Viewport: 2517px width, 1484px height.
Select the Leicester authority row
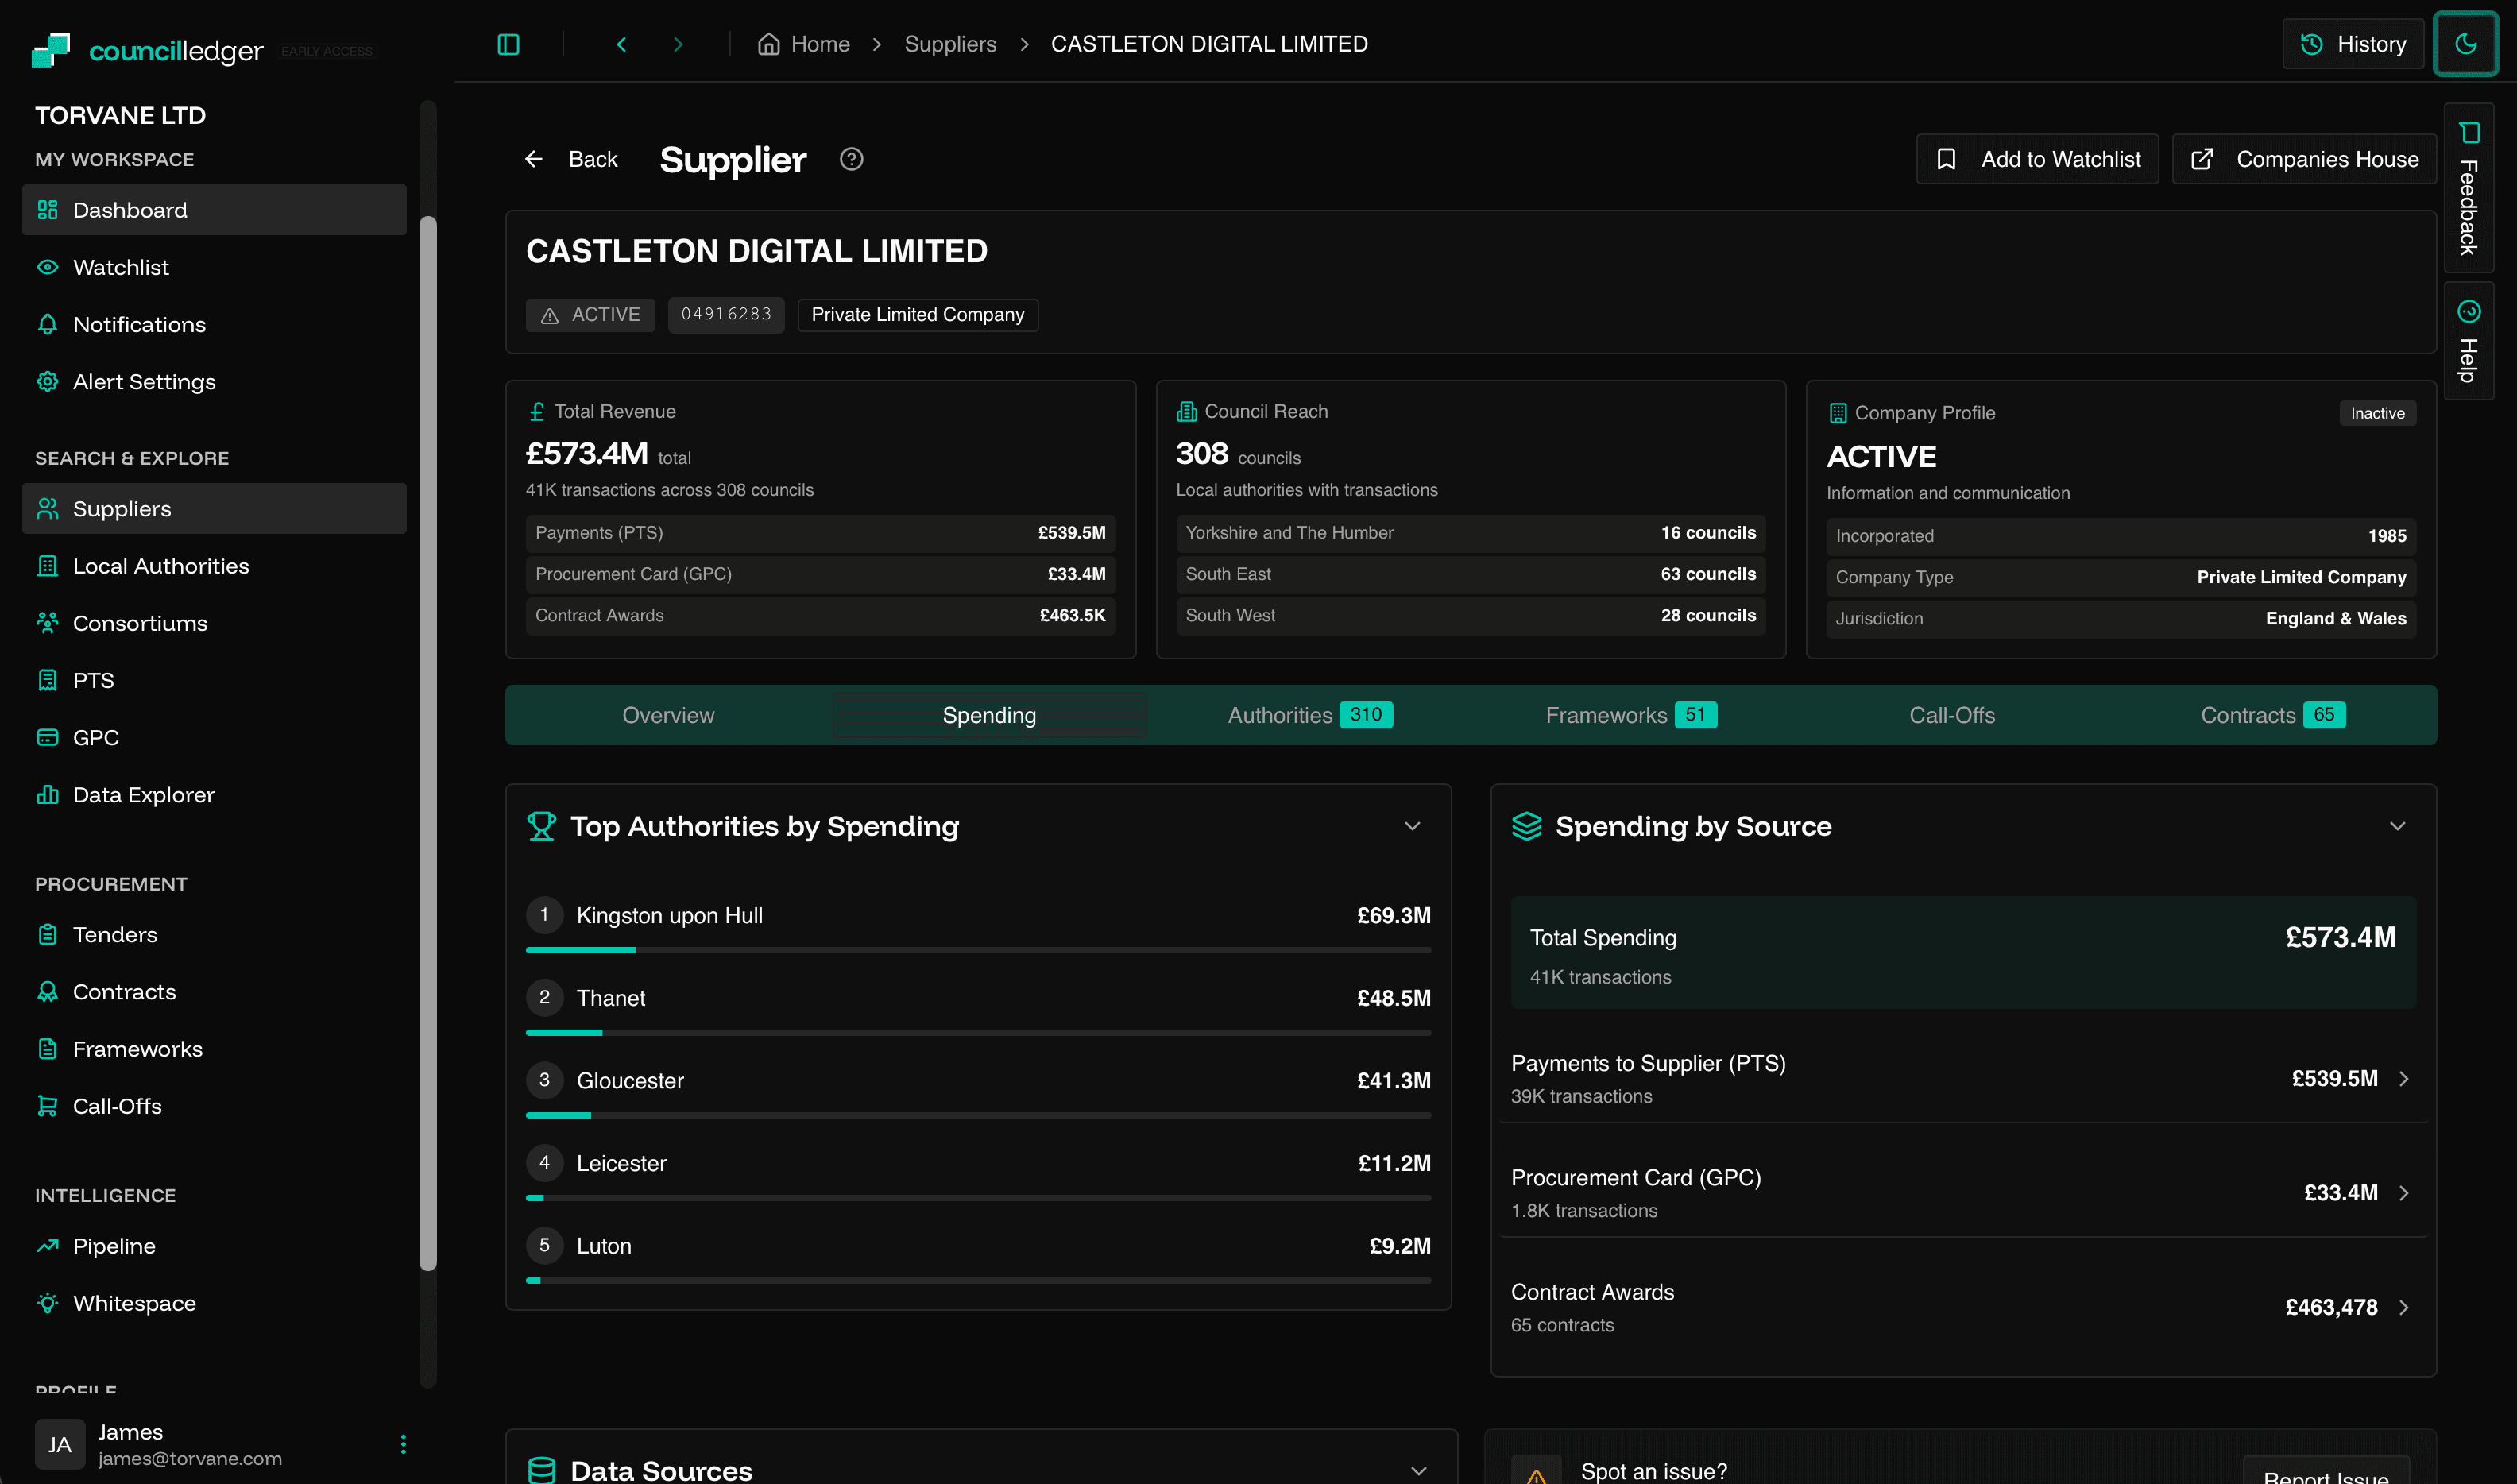pyautogui.click(x=978, y=1170)
